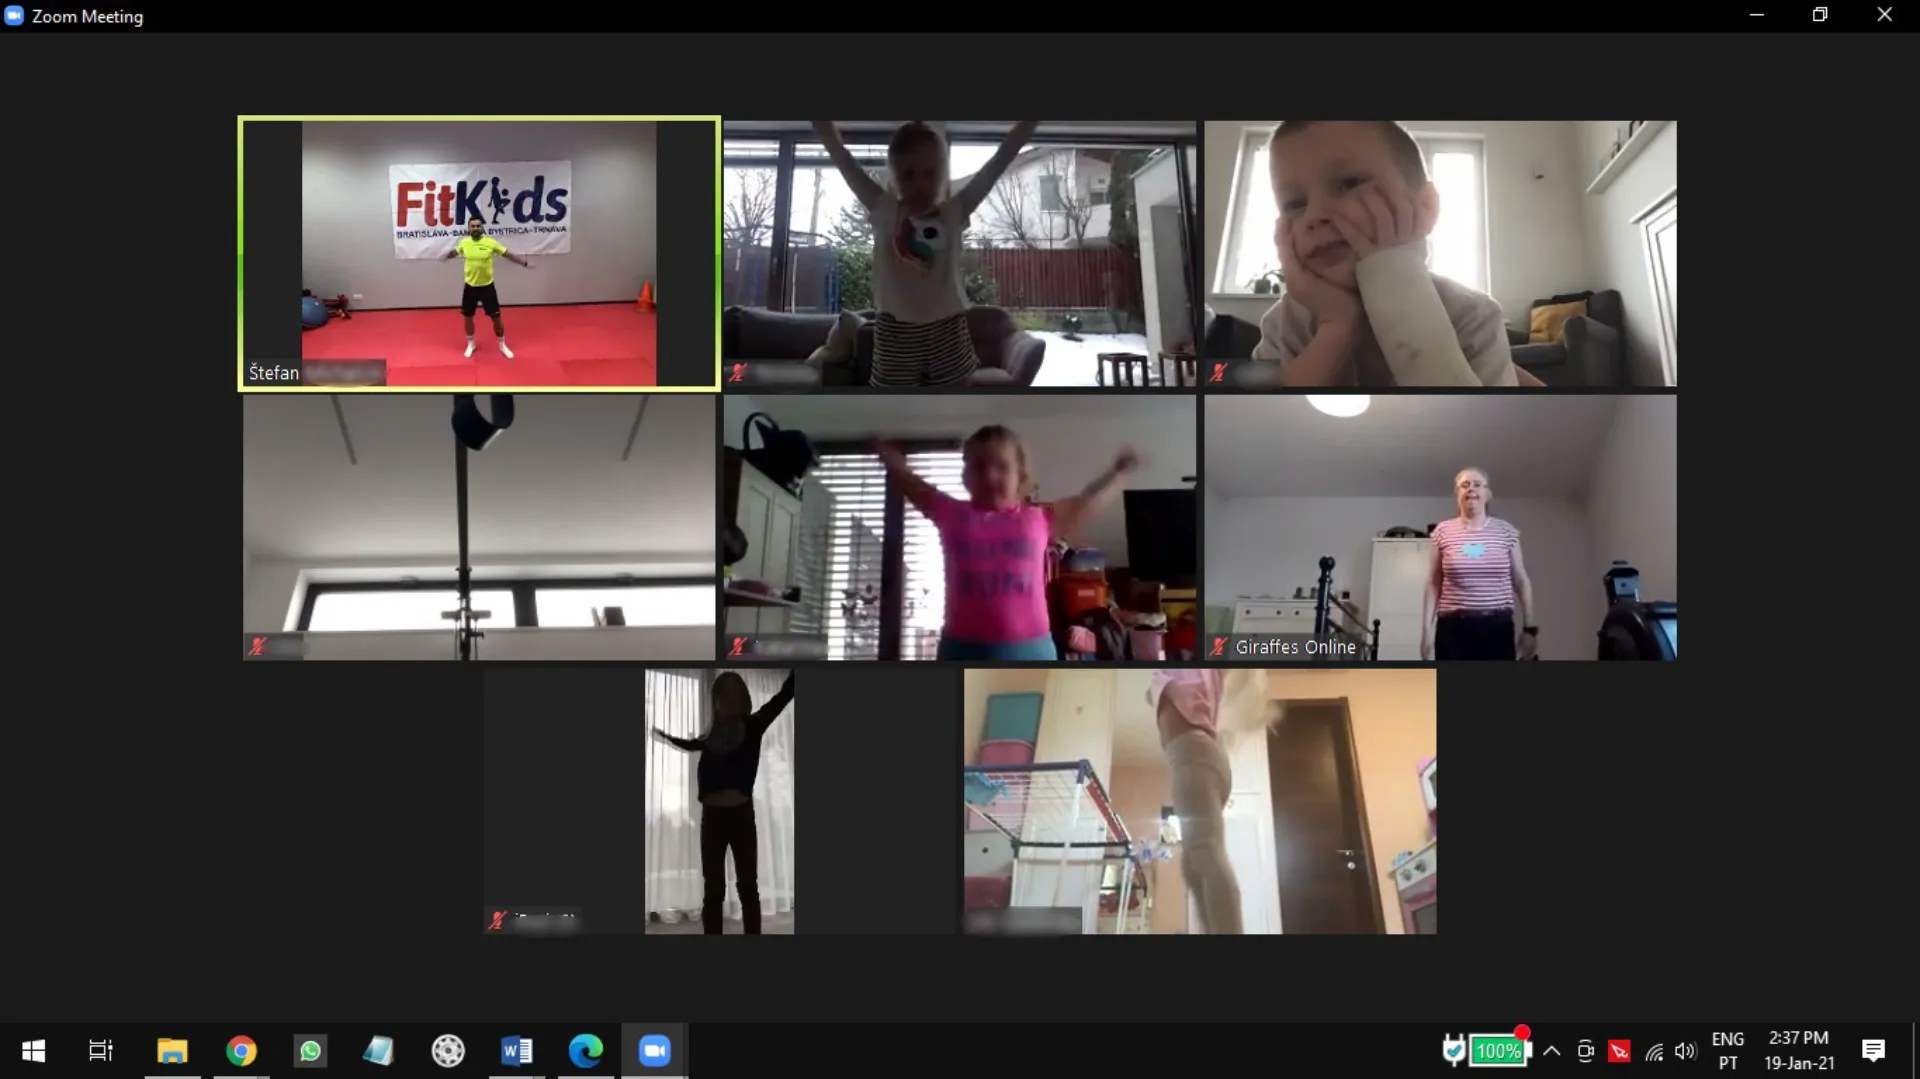
Task: Click the Zoom Meeting window title icon
Action: [x=14, y=16]
